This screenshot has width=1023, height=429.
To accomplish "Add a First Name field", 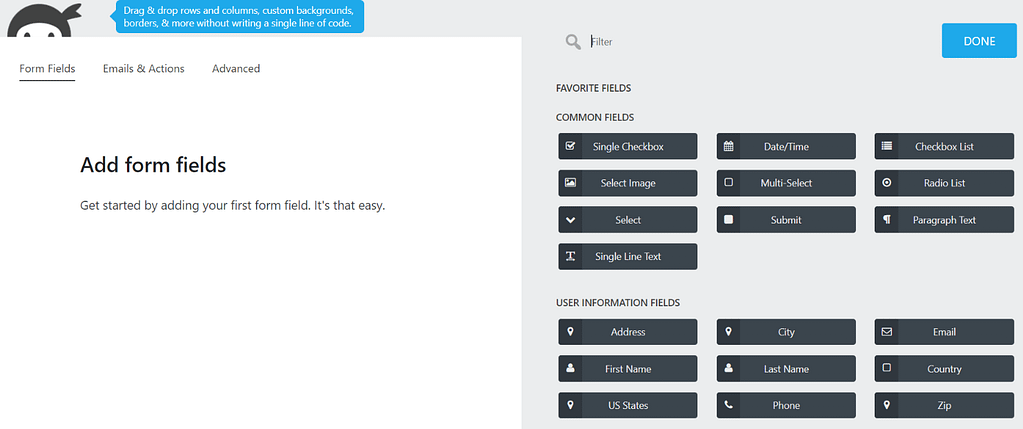I will pos(628,368).
